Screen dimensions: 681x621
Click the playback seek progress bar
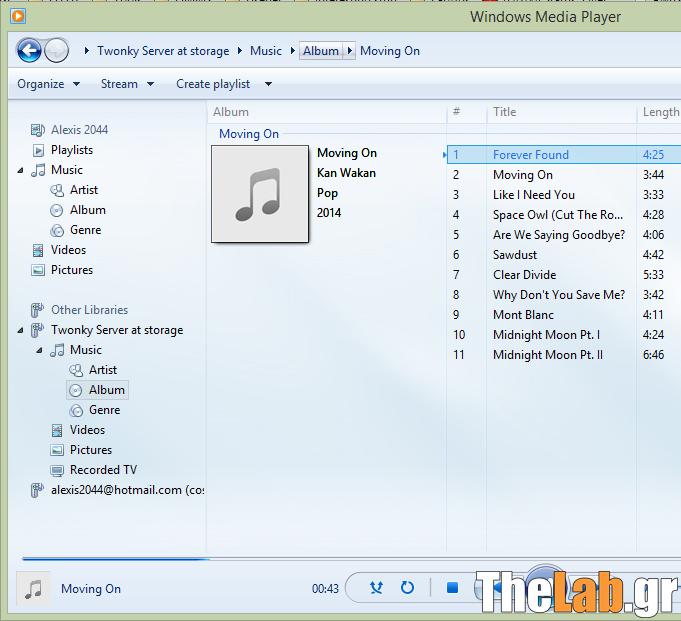(351, 559)
